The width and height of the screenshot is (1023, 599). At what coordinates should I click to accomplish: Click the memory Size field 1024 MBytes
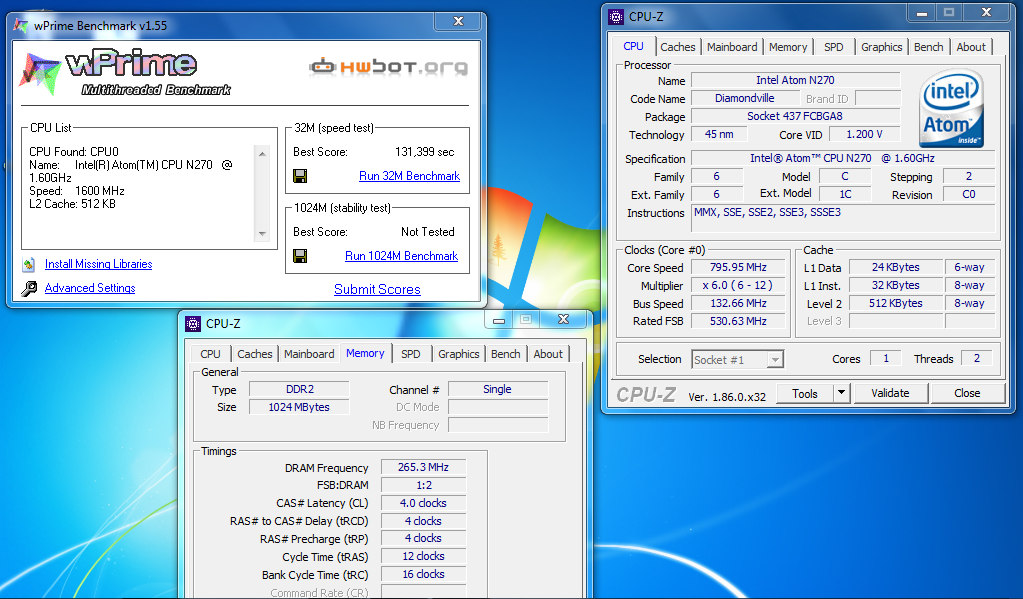coord(299,407)
